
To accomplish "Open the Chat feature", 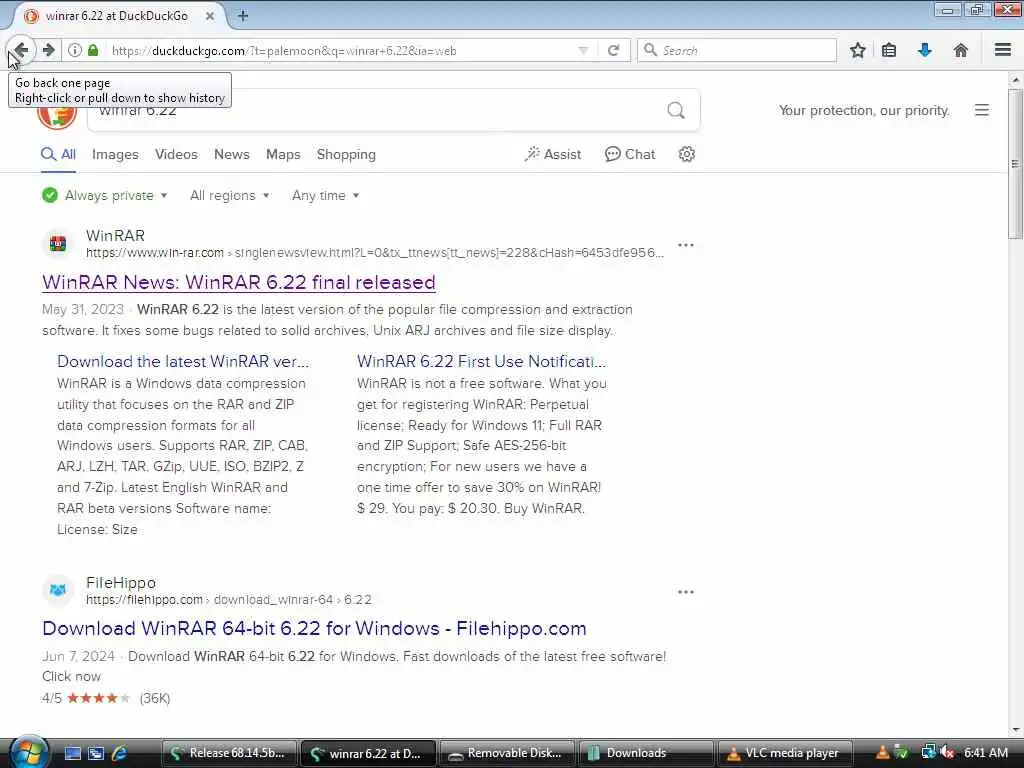I will (630, 154).
